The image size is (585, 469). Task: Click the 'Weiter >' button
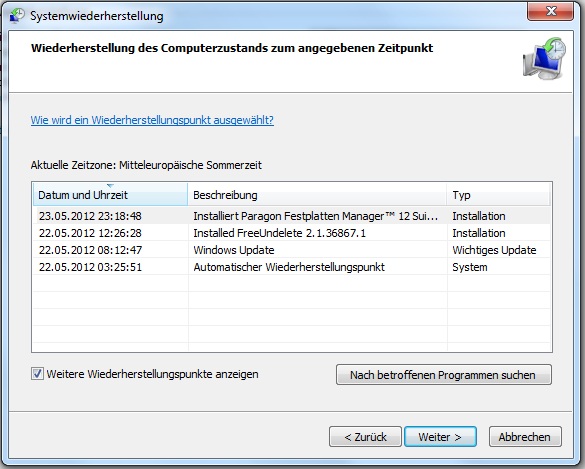pyautogui.click(x=440, y=437)
